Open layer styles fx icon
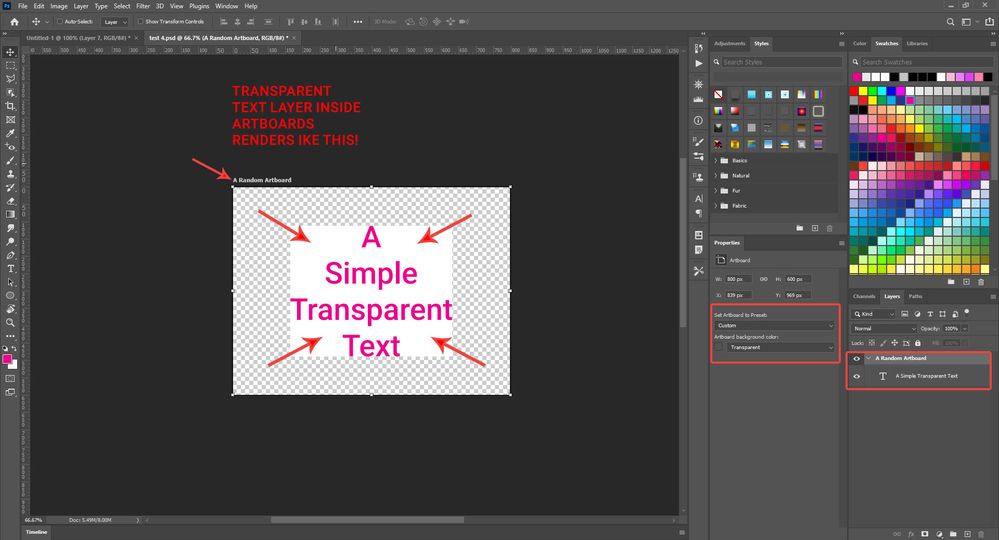 click(x=911, y=534)
